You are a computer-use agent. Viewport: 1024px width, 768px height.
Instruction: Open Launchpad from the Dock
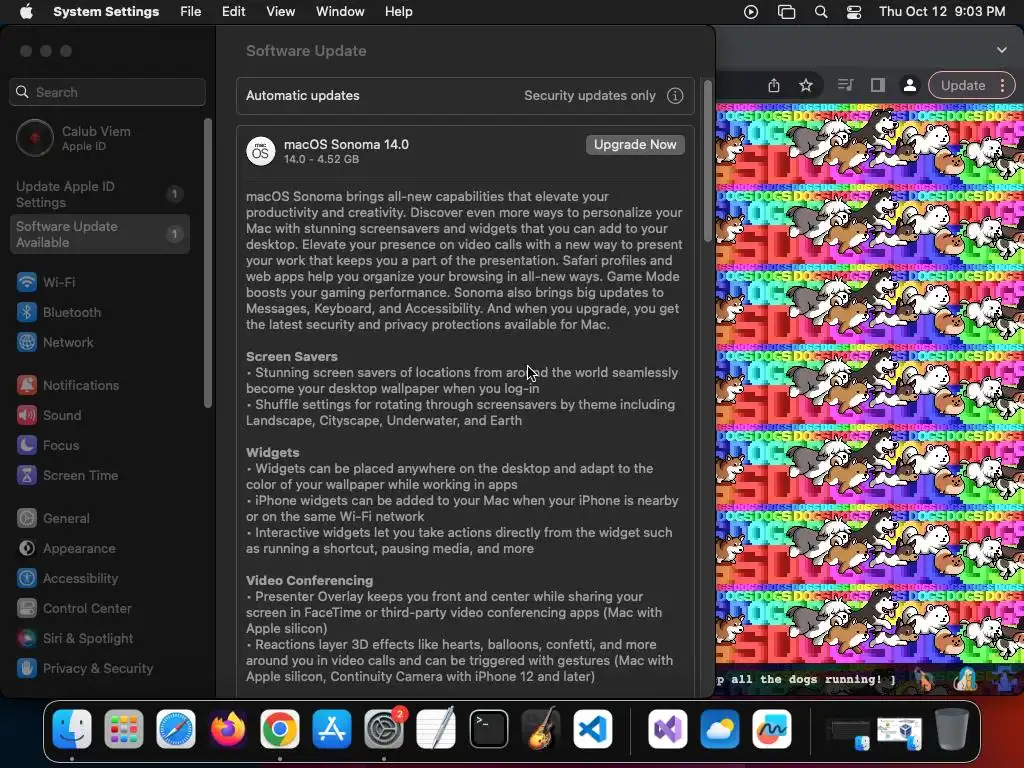point(123,729)
